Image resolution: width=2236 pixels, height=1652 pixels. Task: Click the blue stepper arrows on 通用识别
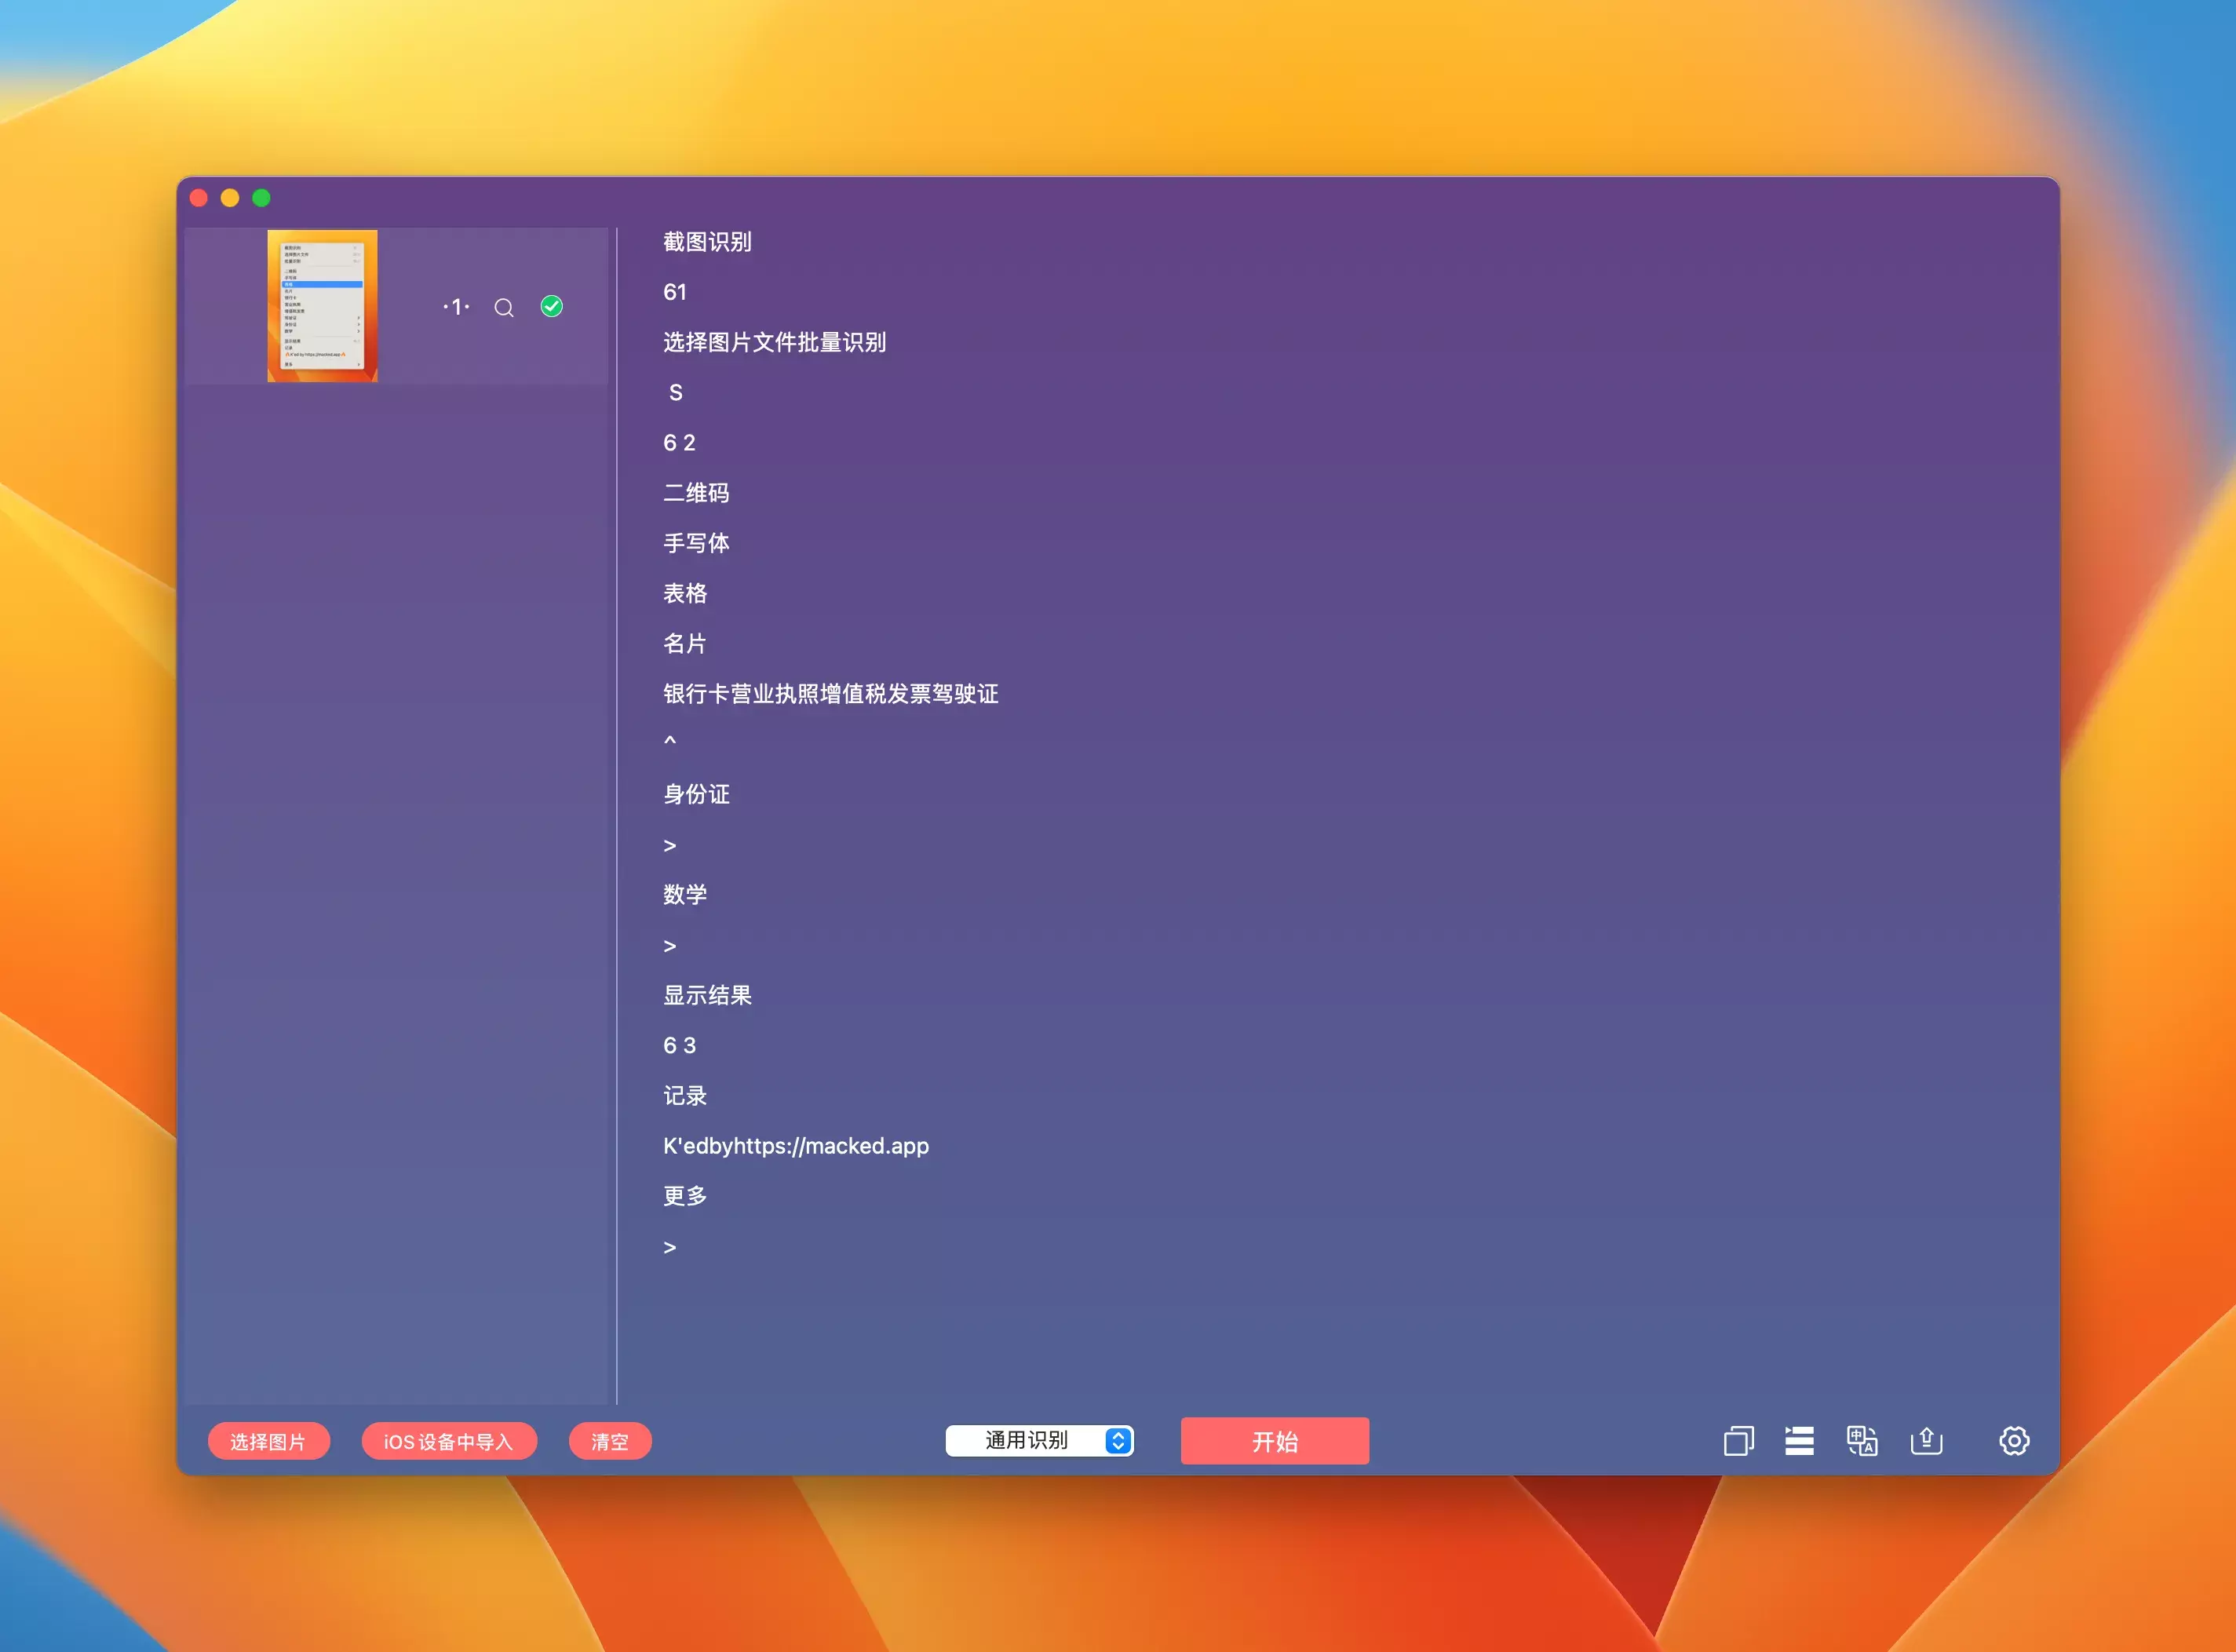pyautogui.click(x=1118, y=1441)
